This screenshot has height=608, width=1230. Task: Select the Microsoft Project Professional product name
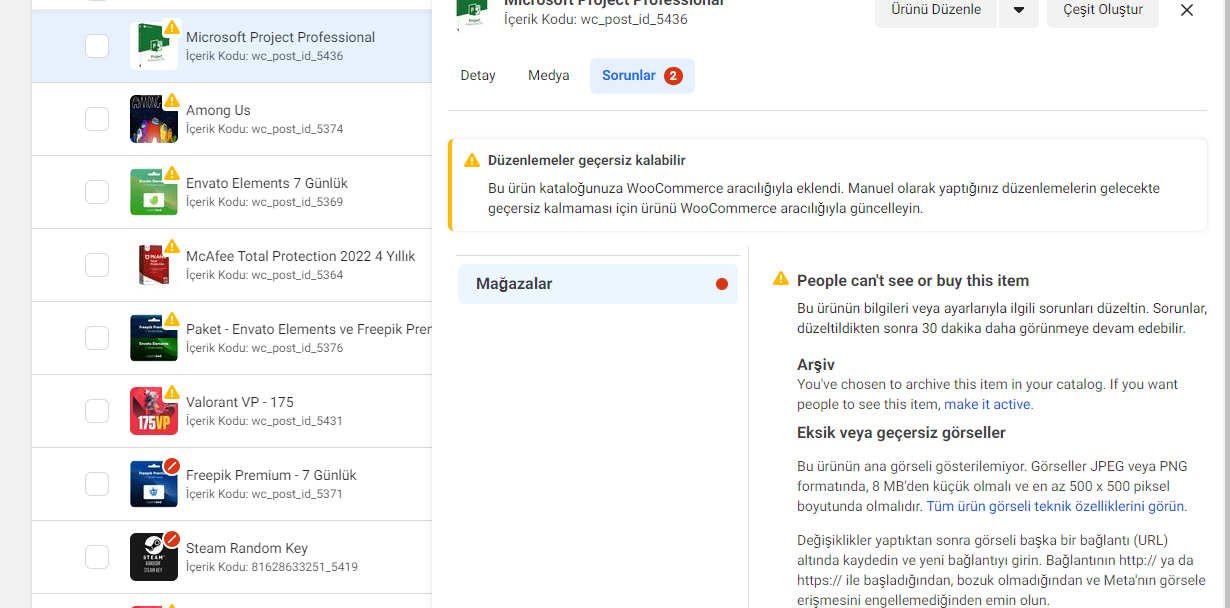click(281, 37)
